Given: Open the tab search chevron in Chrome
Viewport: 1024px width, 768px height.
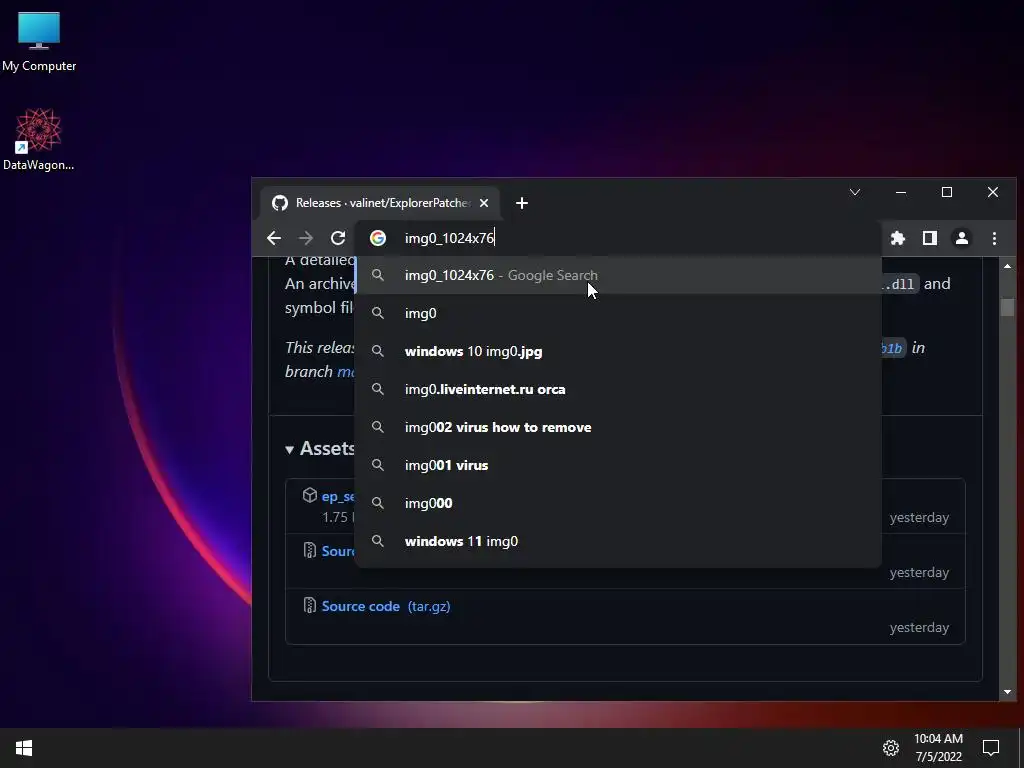Looking at the screenshot, I should pos(855,192).
